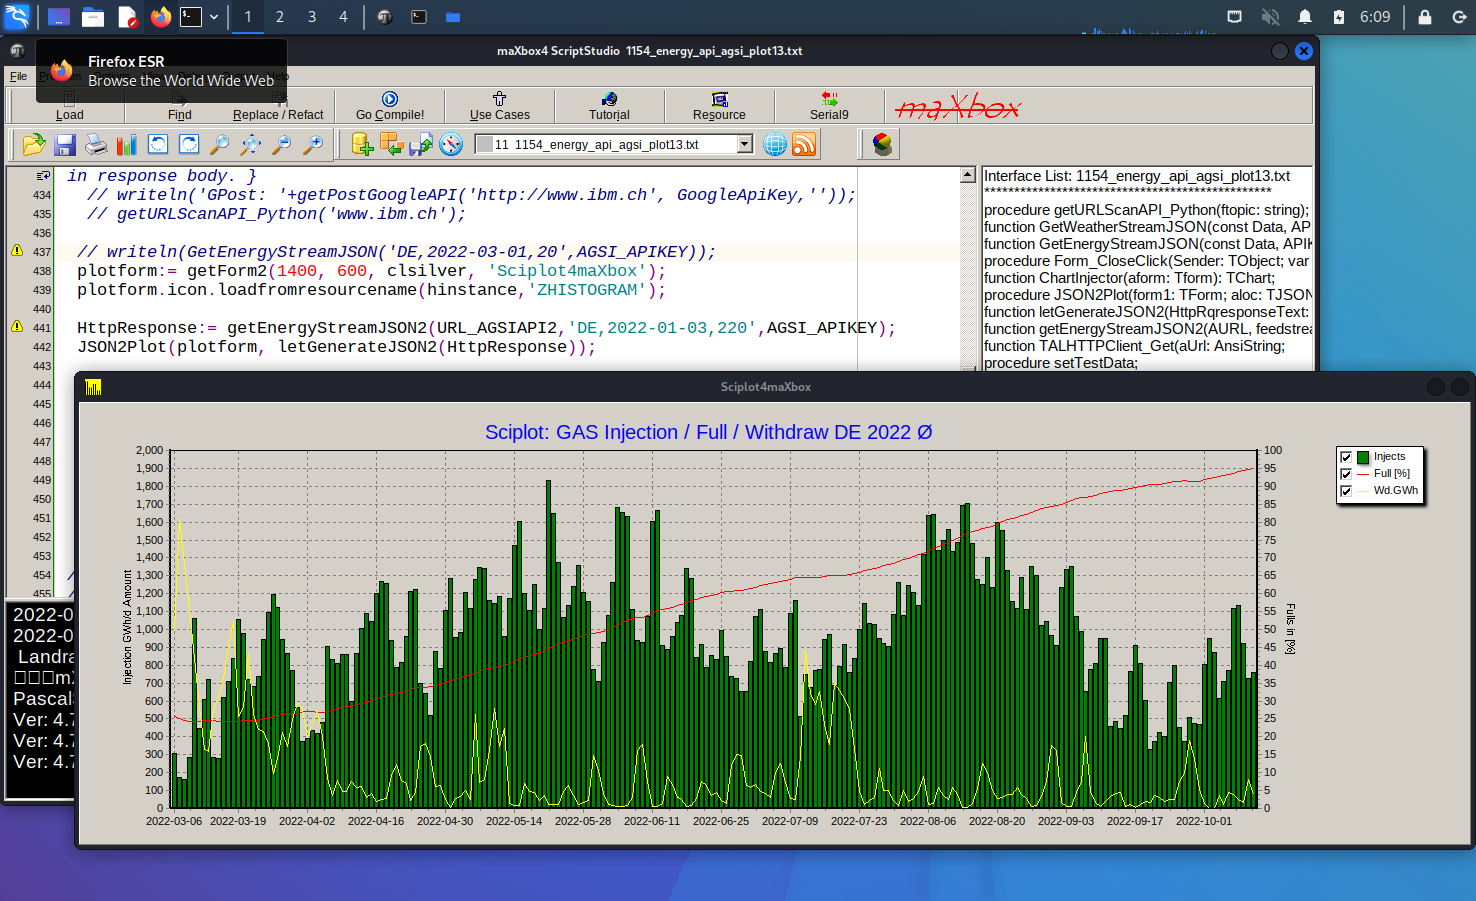Screen dimensions: 1476x901
Task: Switch to workspace 1
Action: [x=248, y=17]
